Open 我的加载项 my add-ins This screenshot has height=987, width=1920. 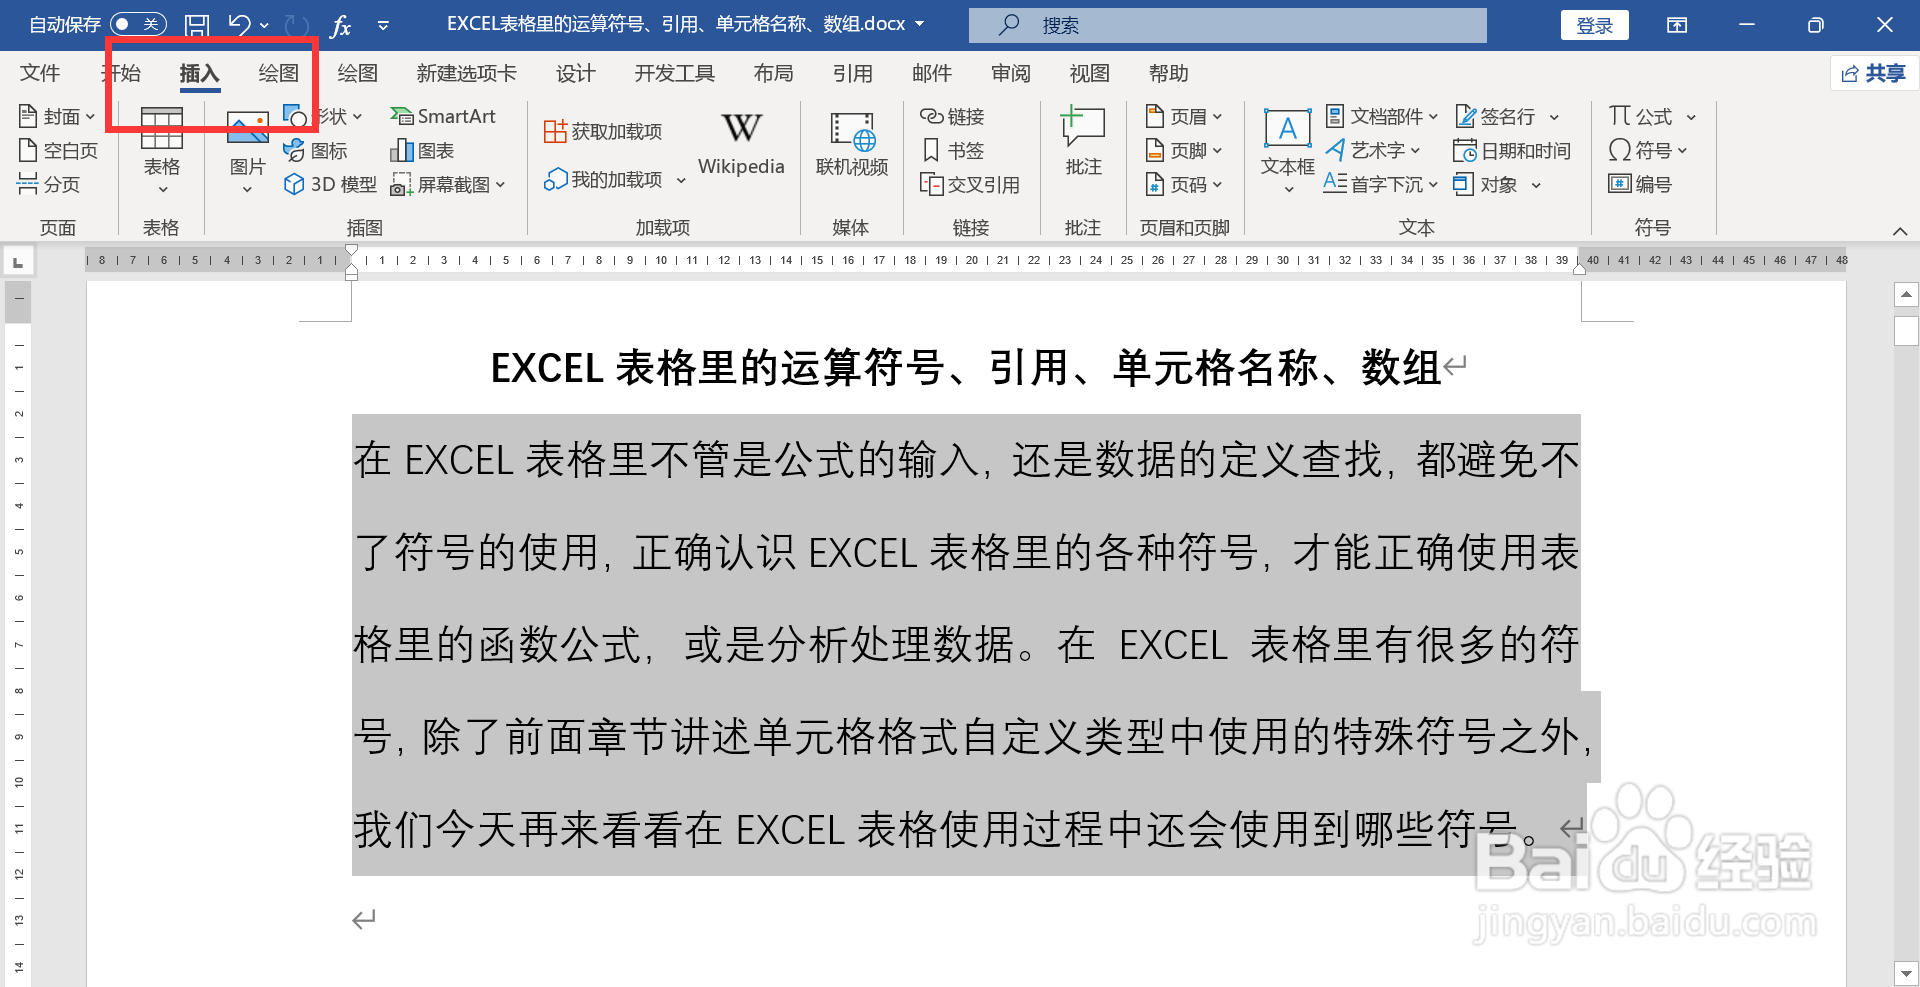click(x=614, y=179)
